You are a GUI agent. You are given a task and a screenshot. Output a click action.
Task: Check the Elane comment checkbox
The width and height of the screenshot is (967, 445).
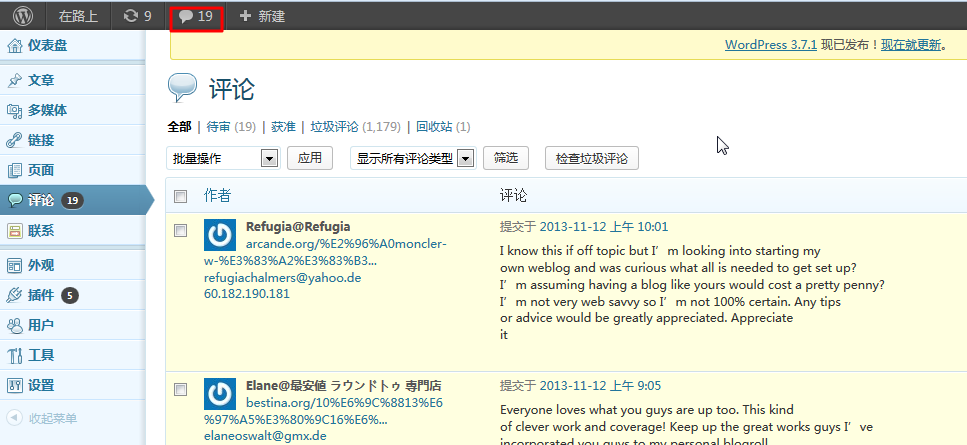click(180, 390)
